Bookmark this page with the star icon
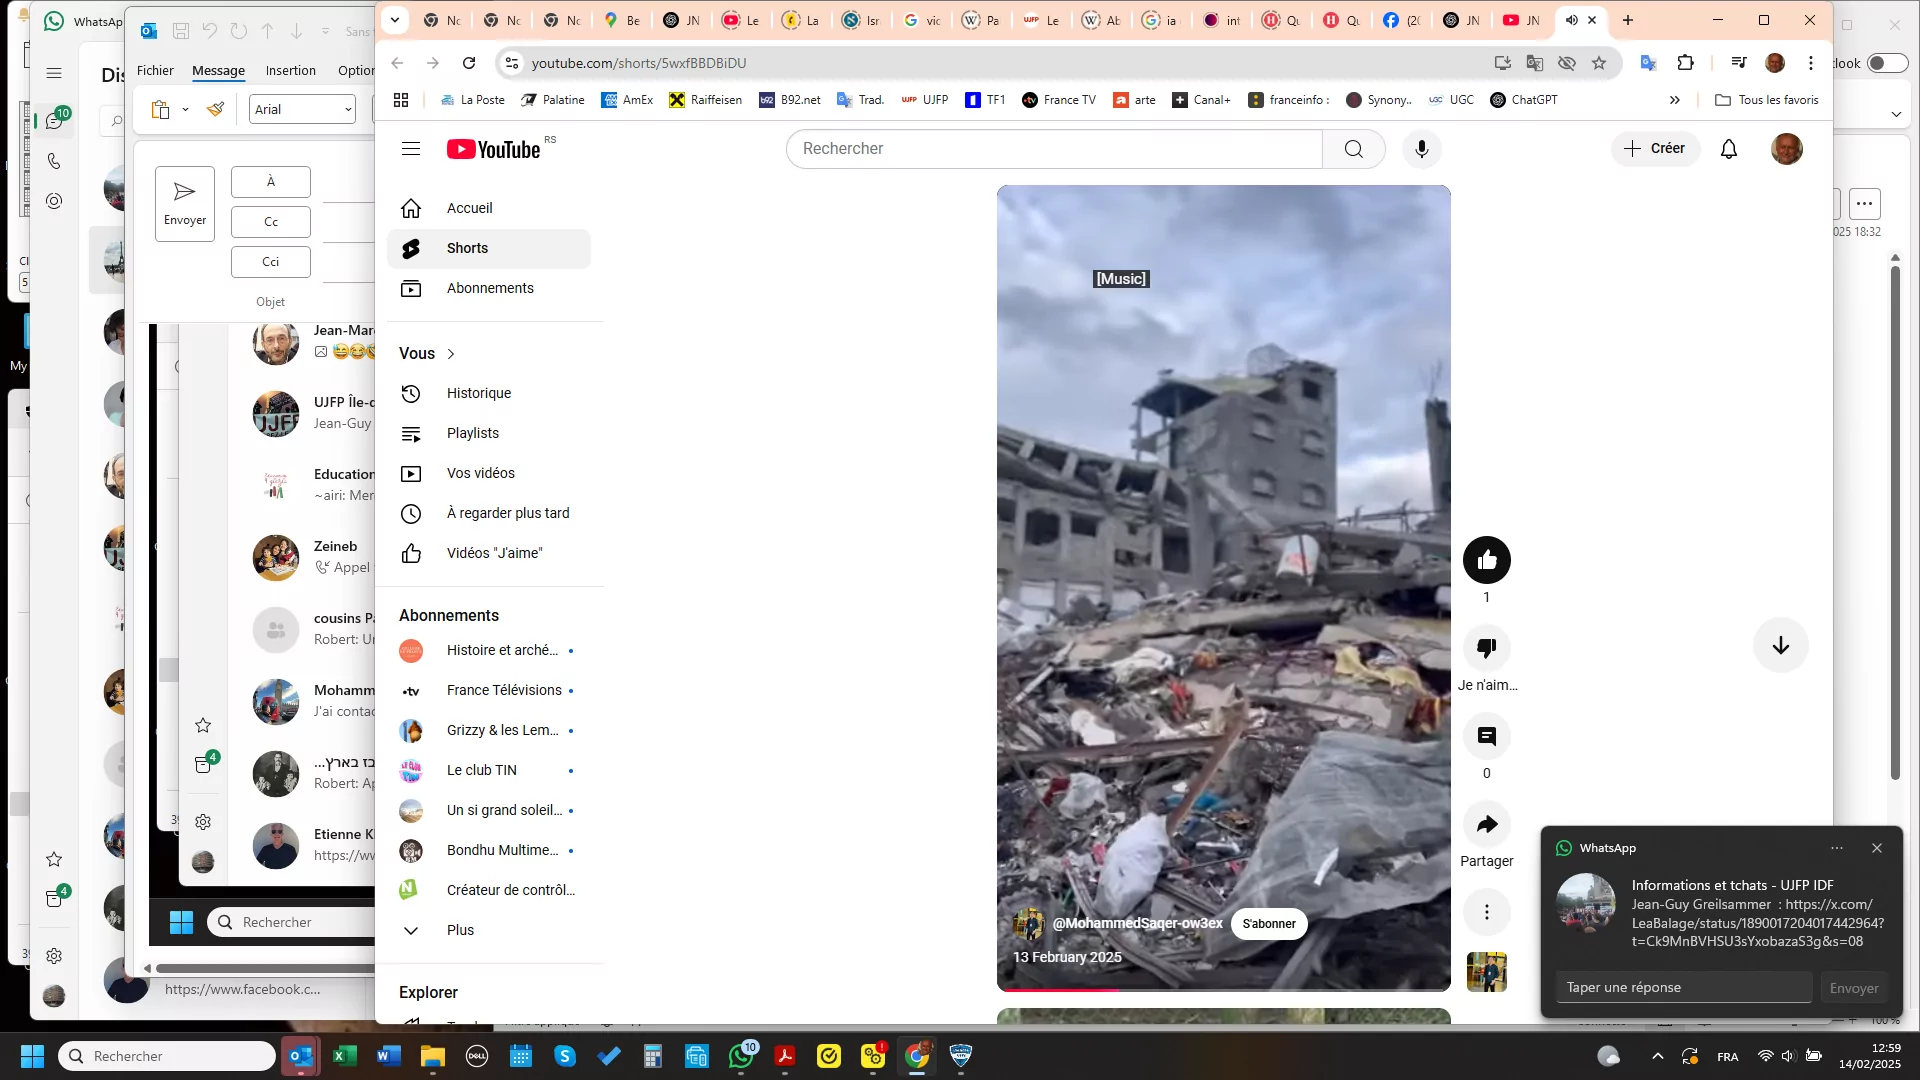 pyautogui.click(x=1599, y=63)
